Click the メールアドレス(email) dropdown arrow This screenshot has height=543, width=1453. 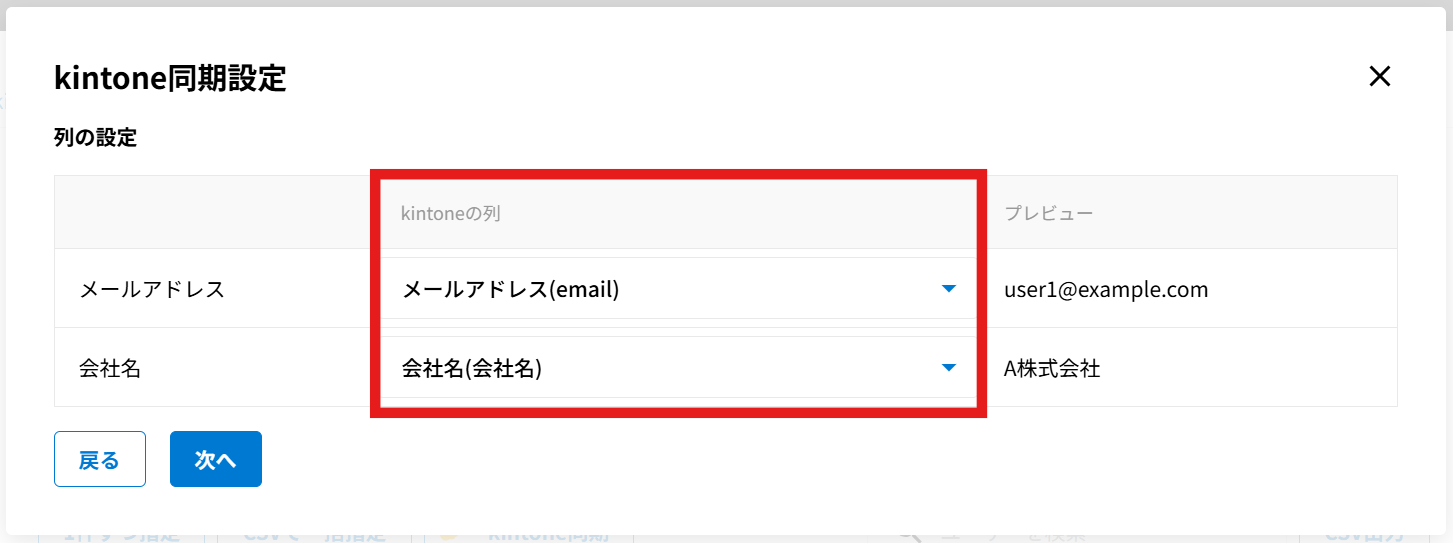coord(949,289)
